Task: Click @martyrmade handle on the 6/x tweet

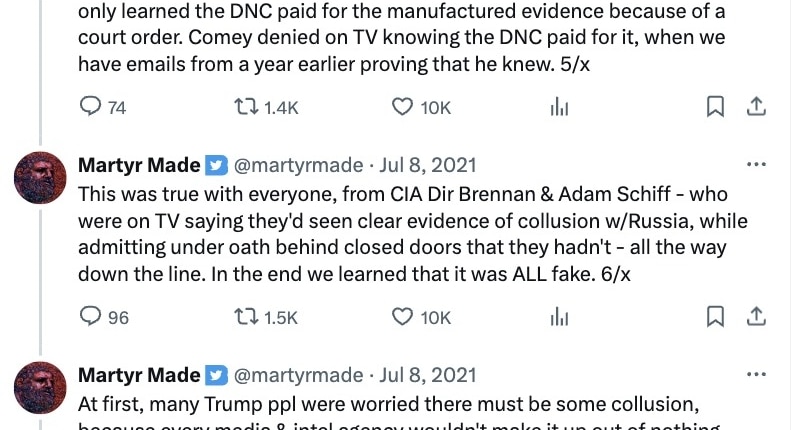Action: coord(297,165)
